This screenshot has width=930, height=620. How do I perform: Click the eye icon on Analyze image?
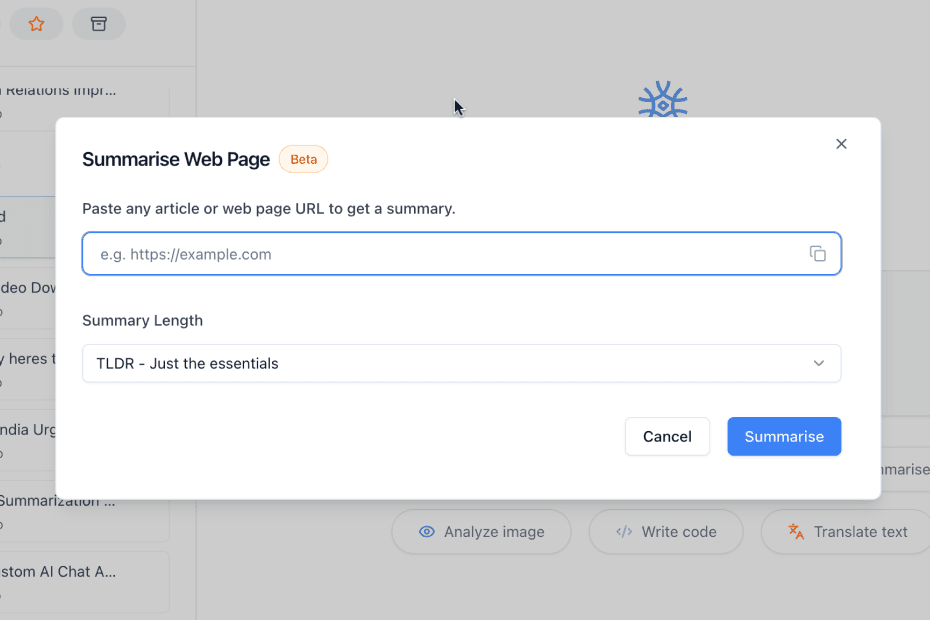[427, 532]
